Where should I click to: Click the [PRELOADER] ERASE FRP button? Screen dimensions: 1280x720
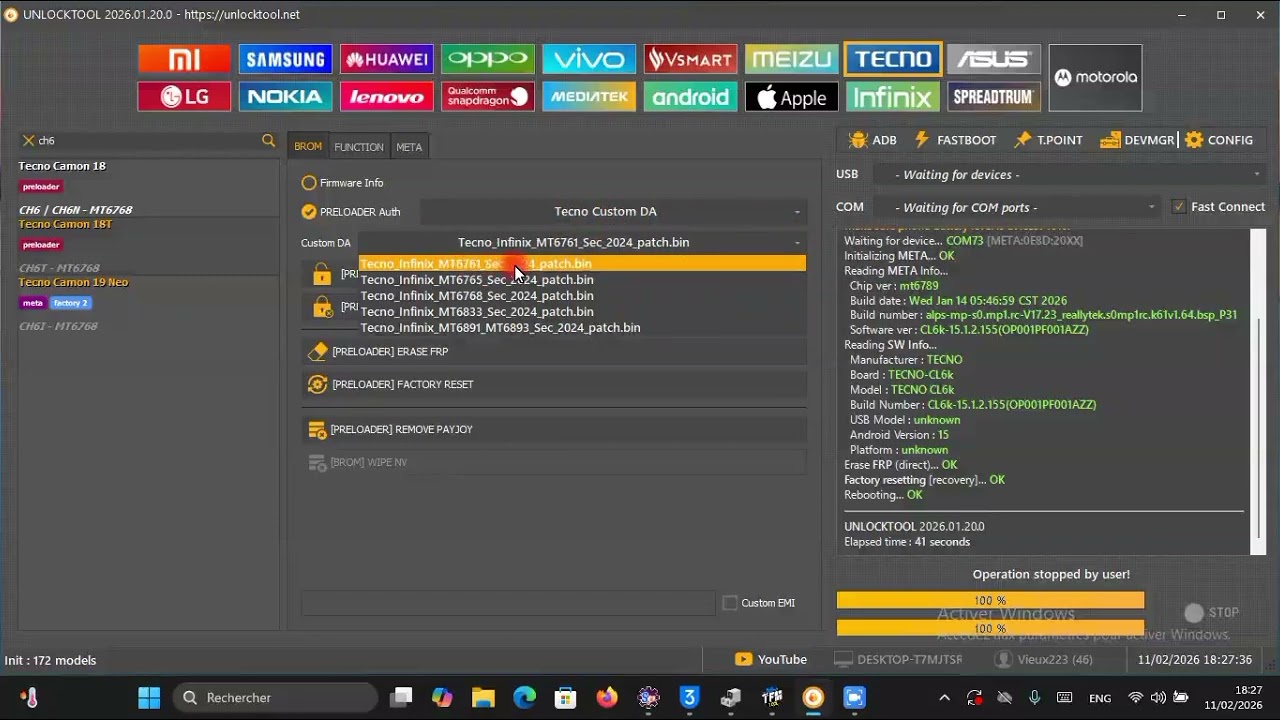(554, 352)
